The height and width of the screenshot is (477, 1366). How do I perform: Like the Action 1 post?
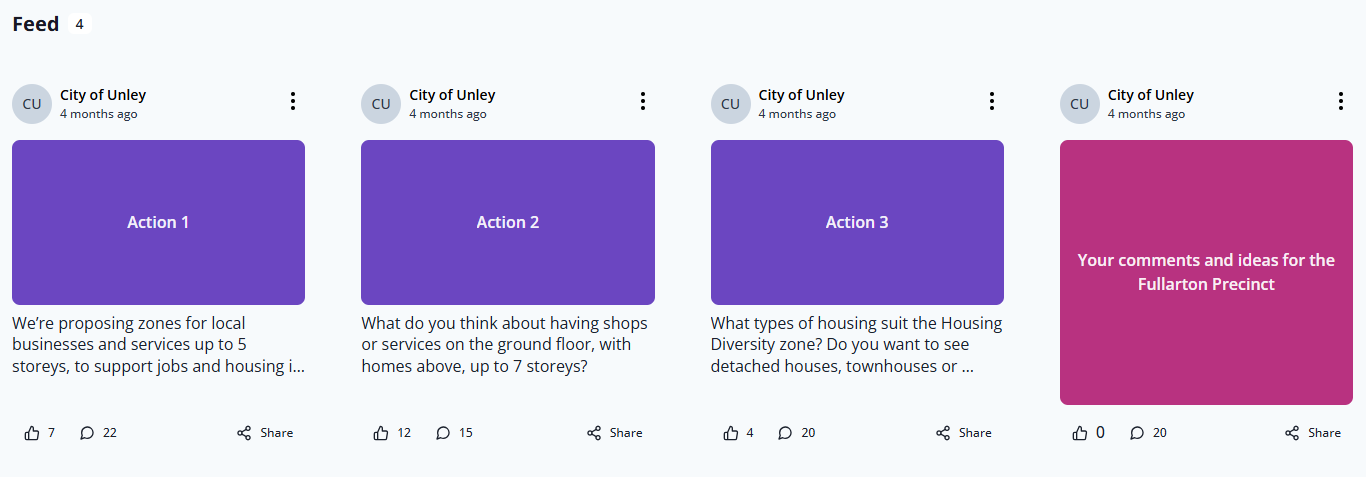(x=32, y=433)
